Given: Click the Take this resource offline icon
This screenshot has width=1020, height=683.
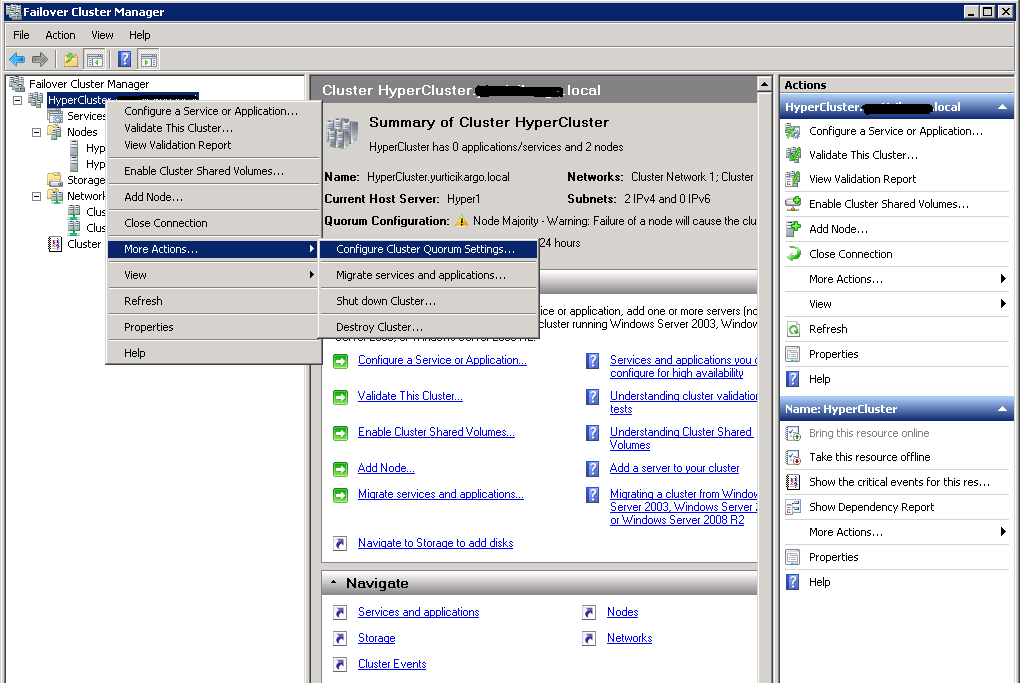Looking at the screenshot, I should tap(793, 457).
